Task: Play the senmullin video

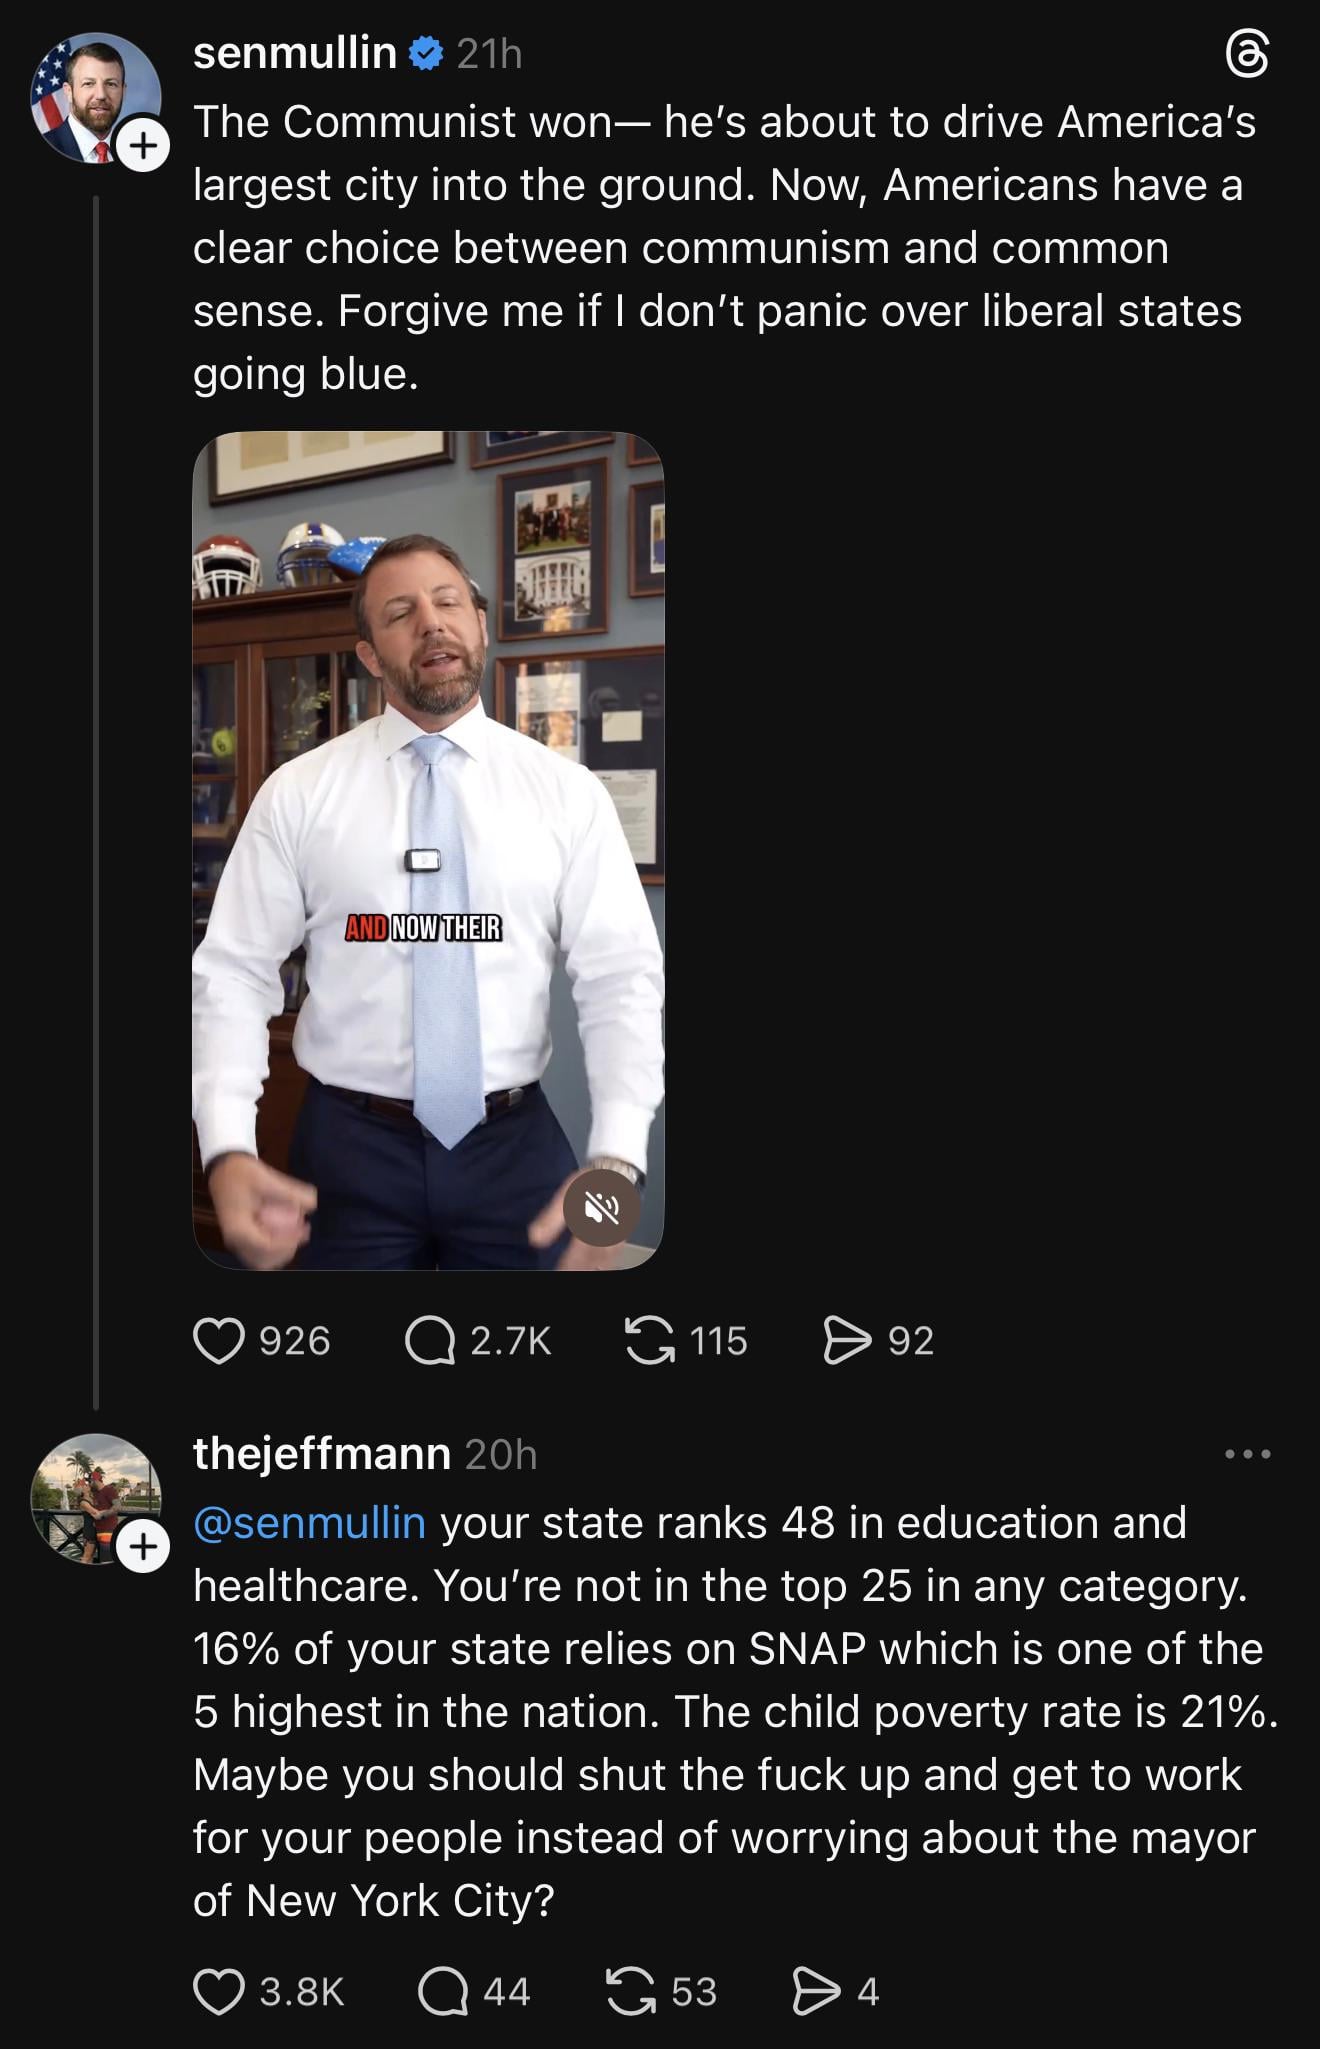Action: [428, 850]
